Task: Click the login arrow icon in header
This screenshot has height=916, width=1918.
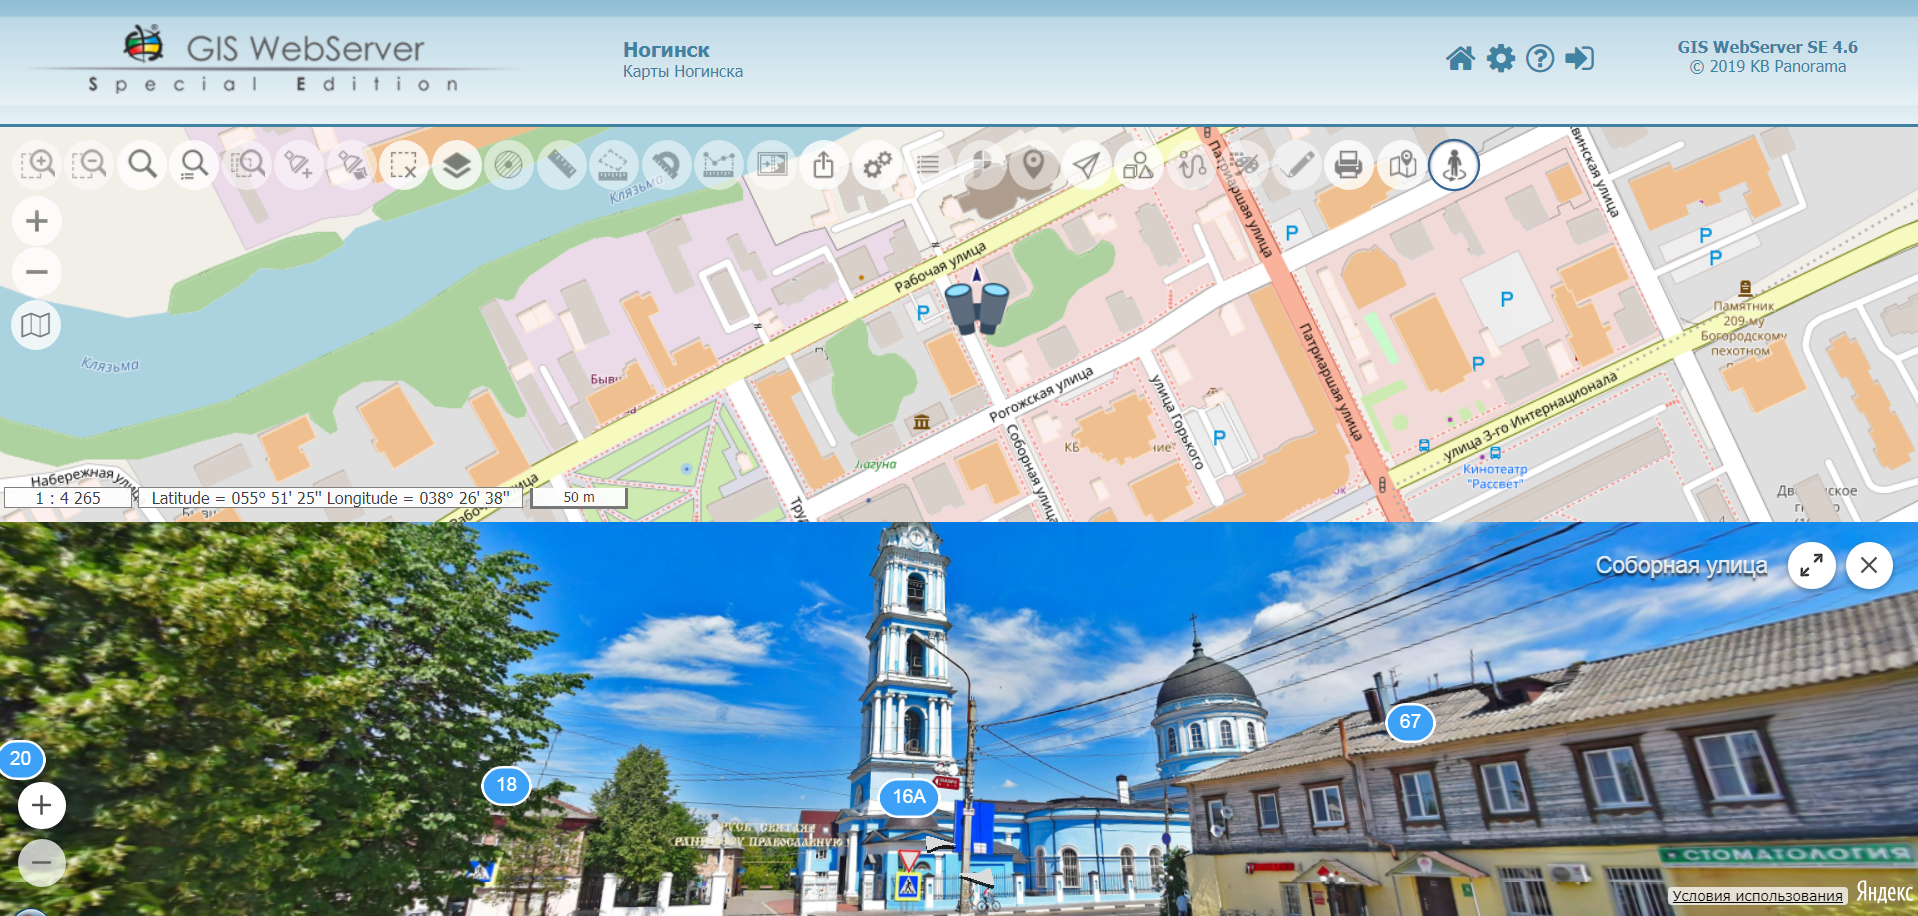Action: pos(1580,58)
